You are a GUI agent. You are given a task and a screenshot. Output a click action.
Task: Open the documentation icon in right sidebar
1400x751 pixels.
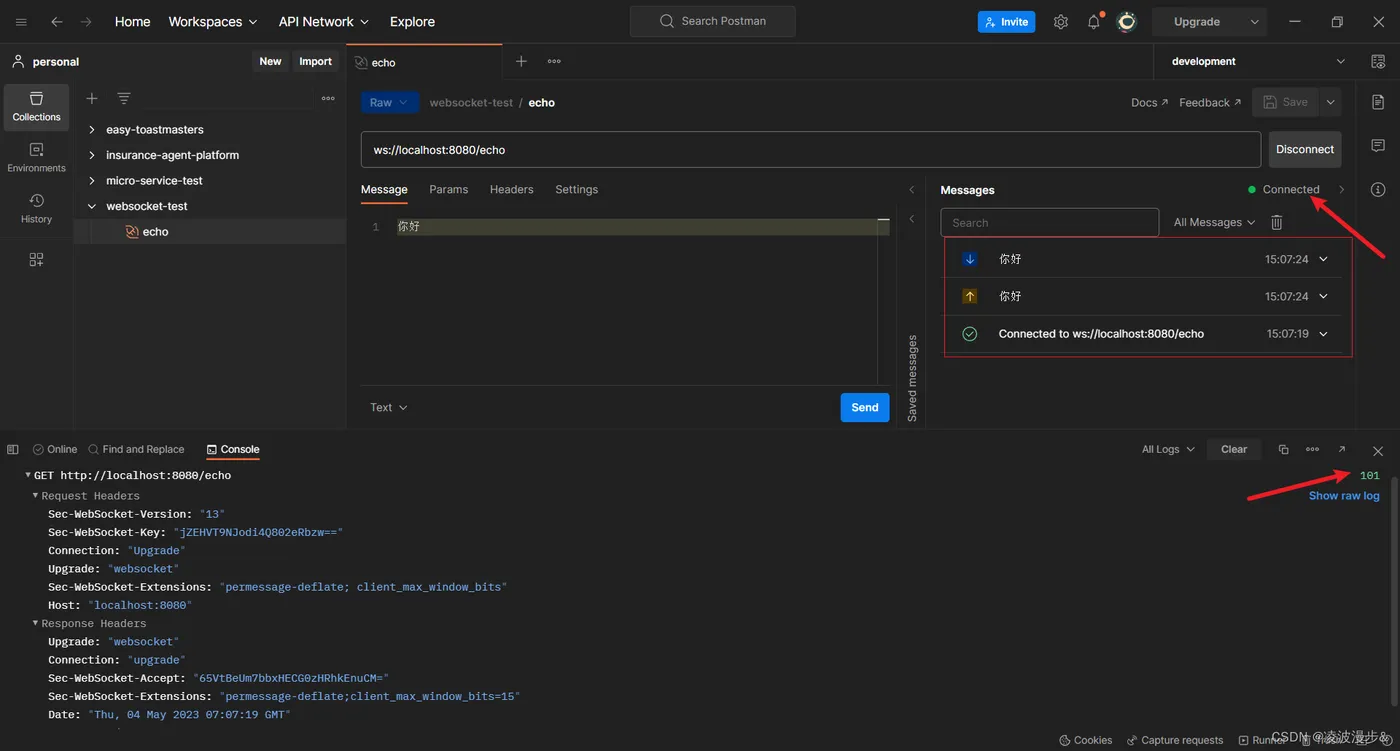1378,102
